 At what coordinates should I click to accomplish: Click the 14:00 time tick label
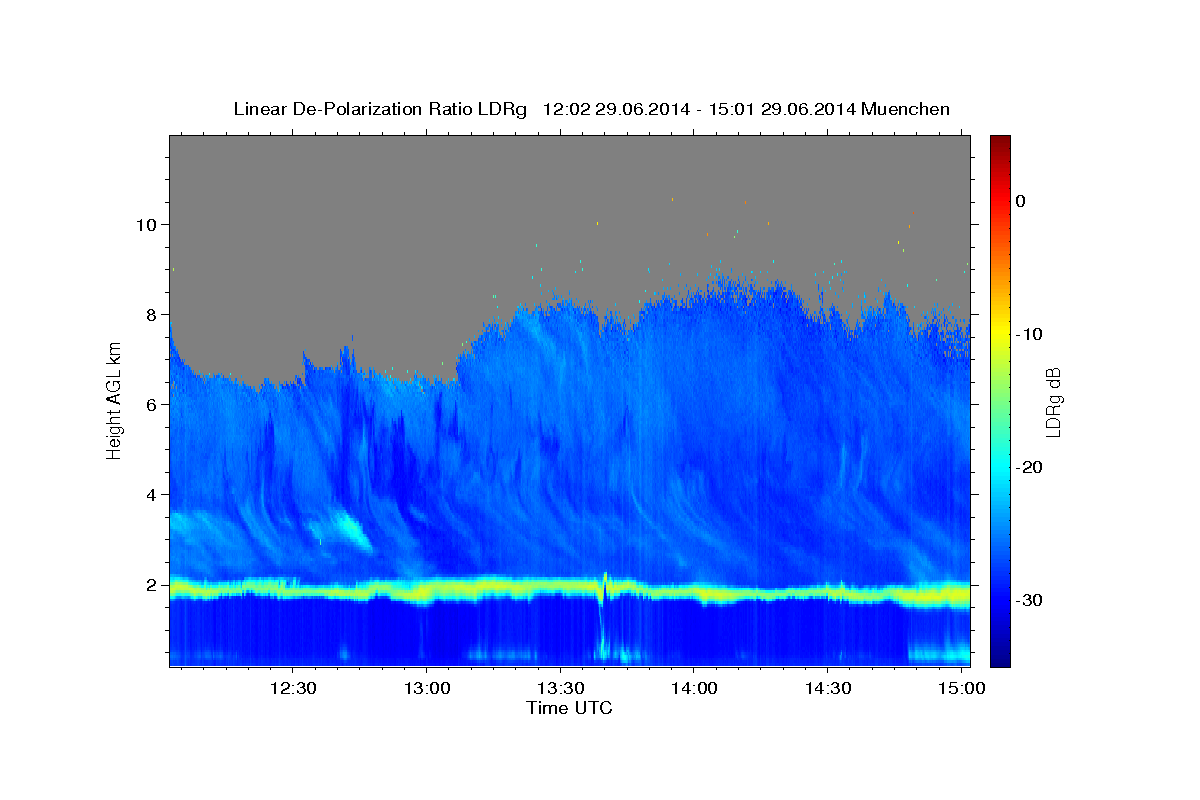(x=694, y=689)
